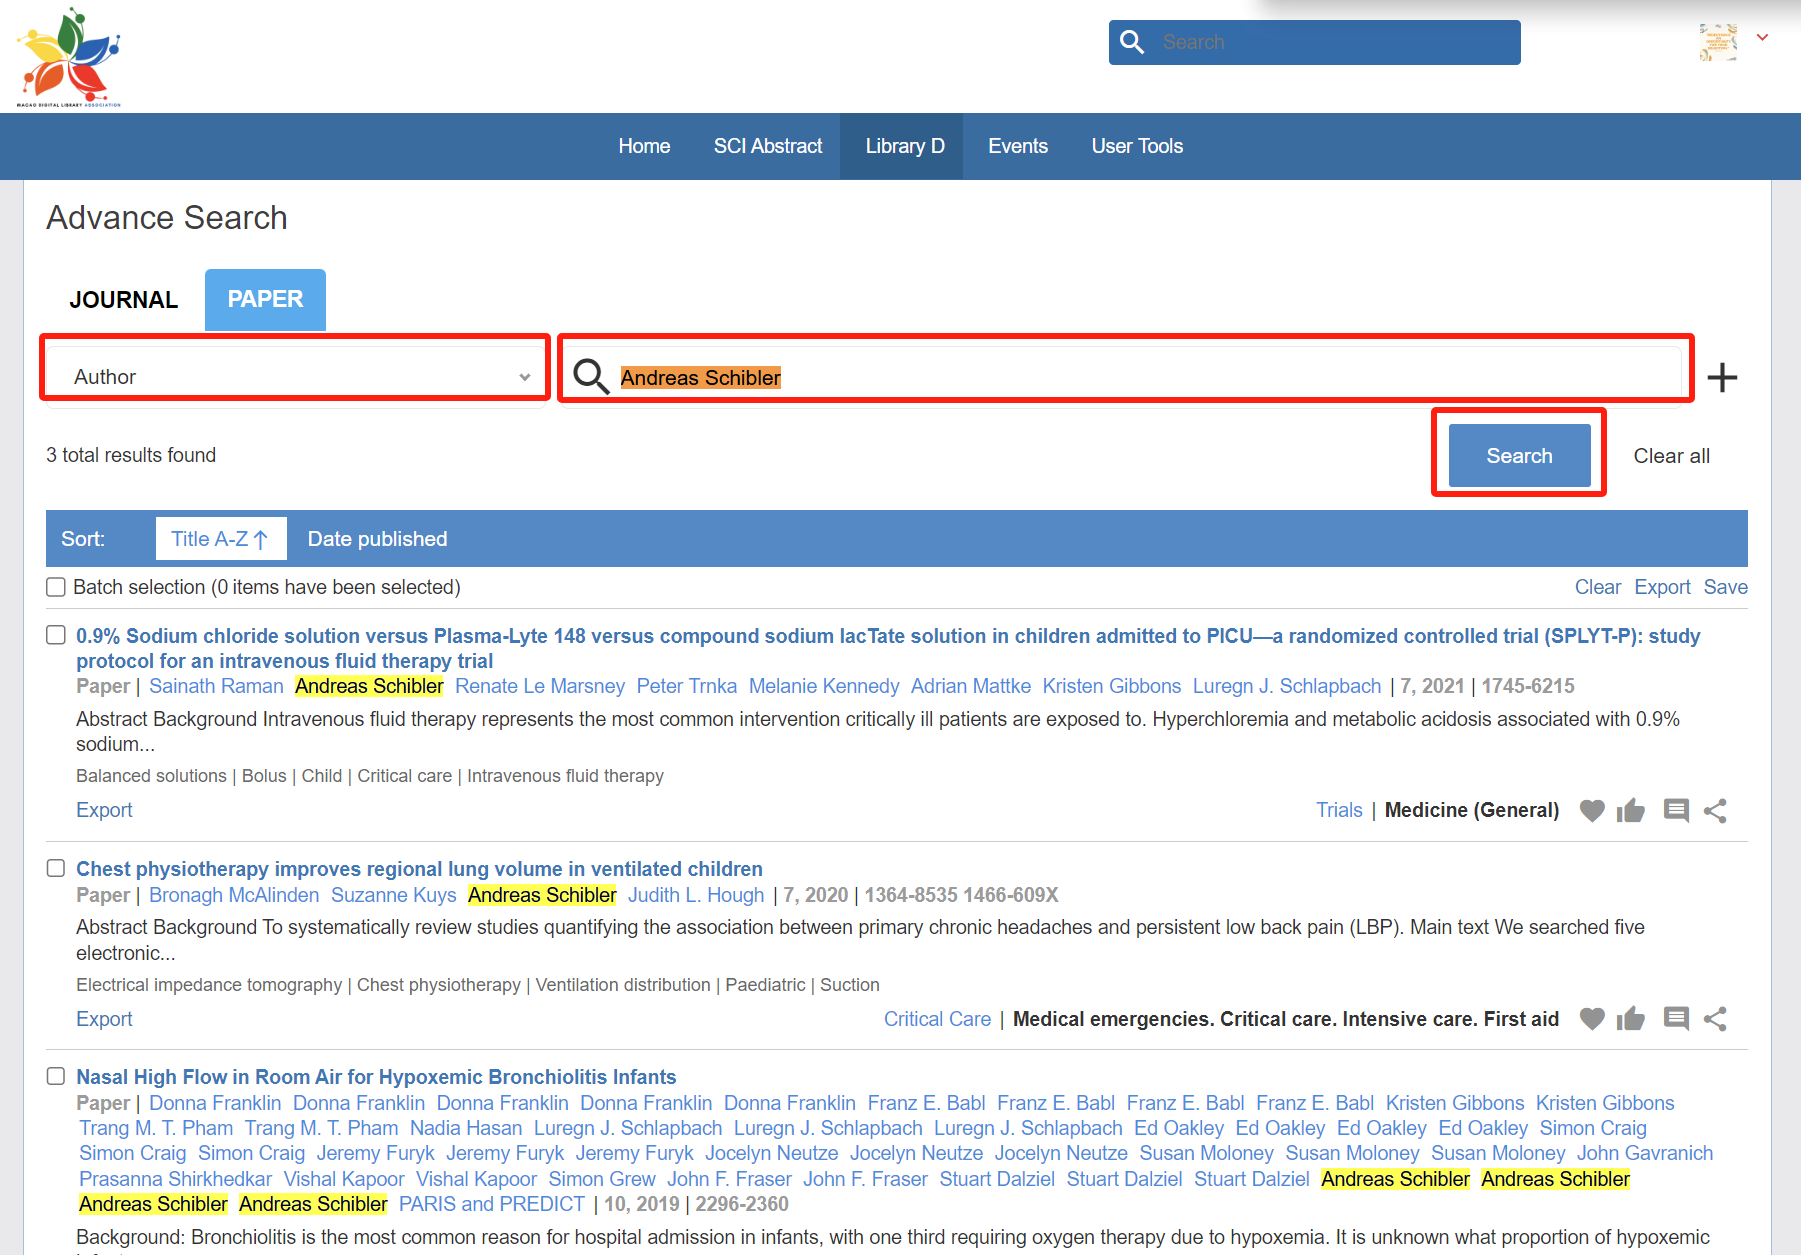Open comments icon on the Sodium chloride paper
This screenshot has width=1801, height=1255.
(x=1676, y=811)
